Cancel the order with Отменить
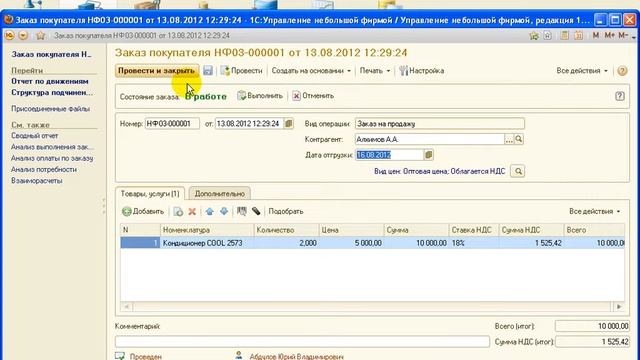 coord(313,96)
